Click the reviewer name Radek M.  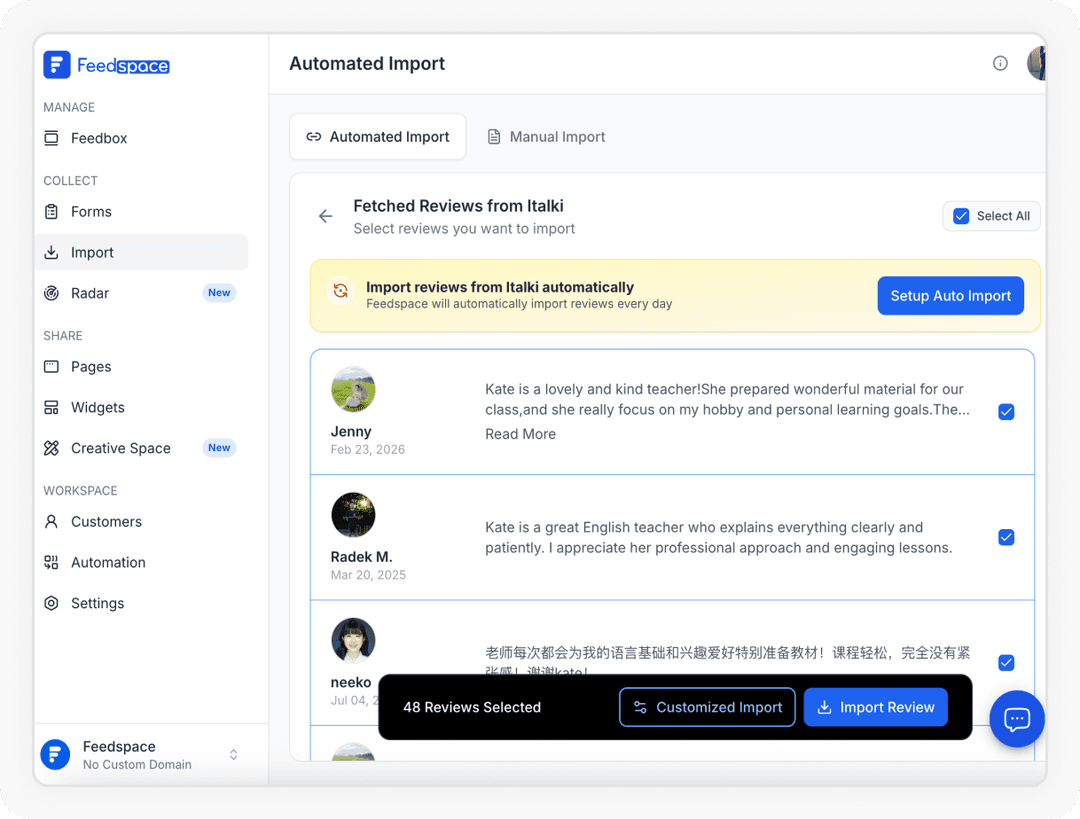[362, 557]
